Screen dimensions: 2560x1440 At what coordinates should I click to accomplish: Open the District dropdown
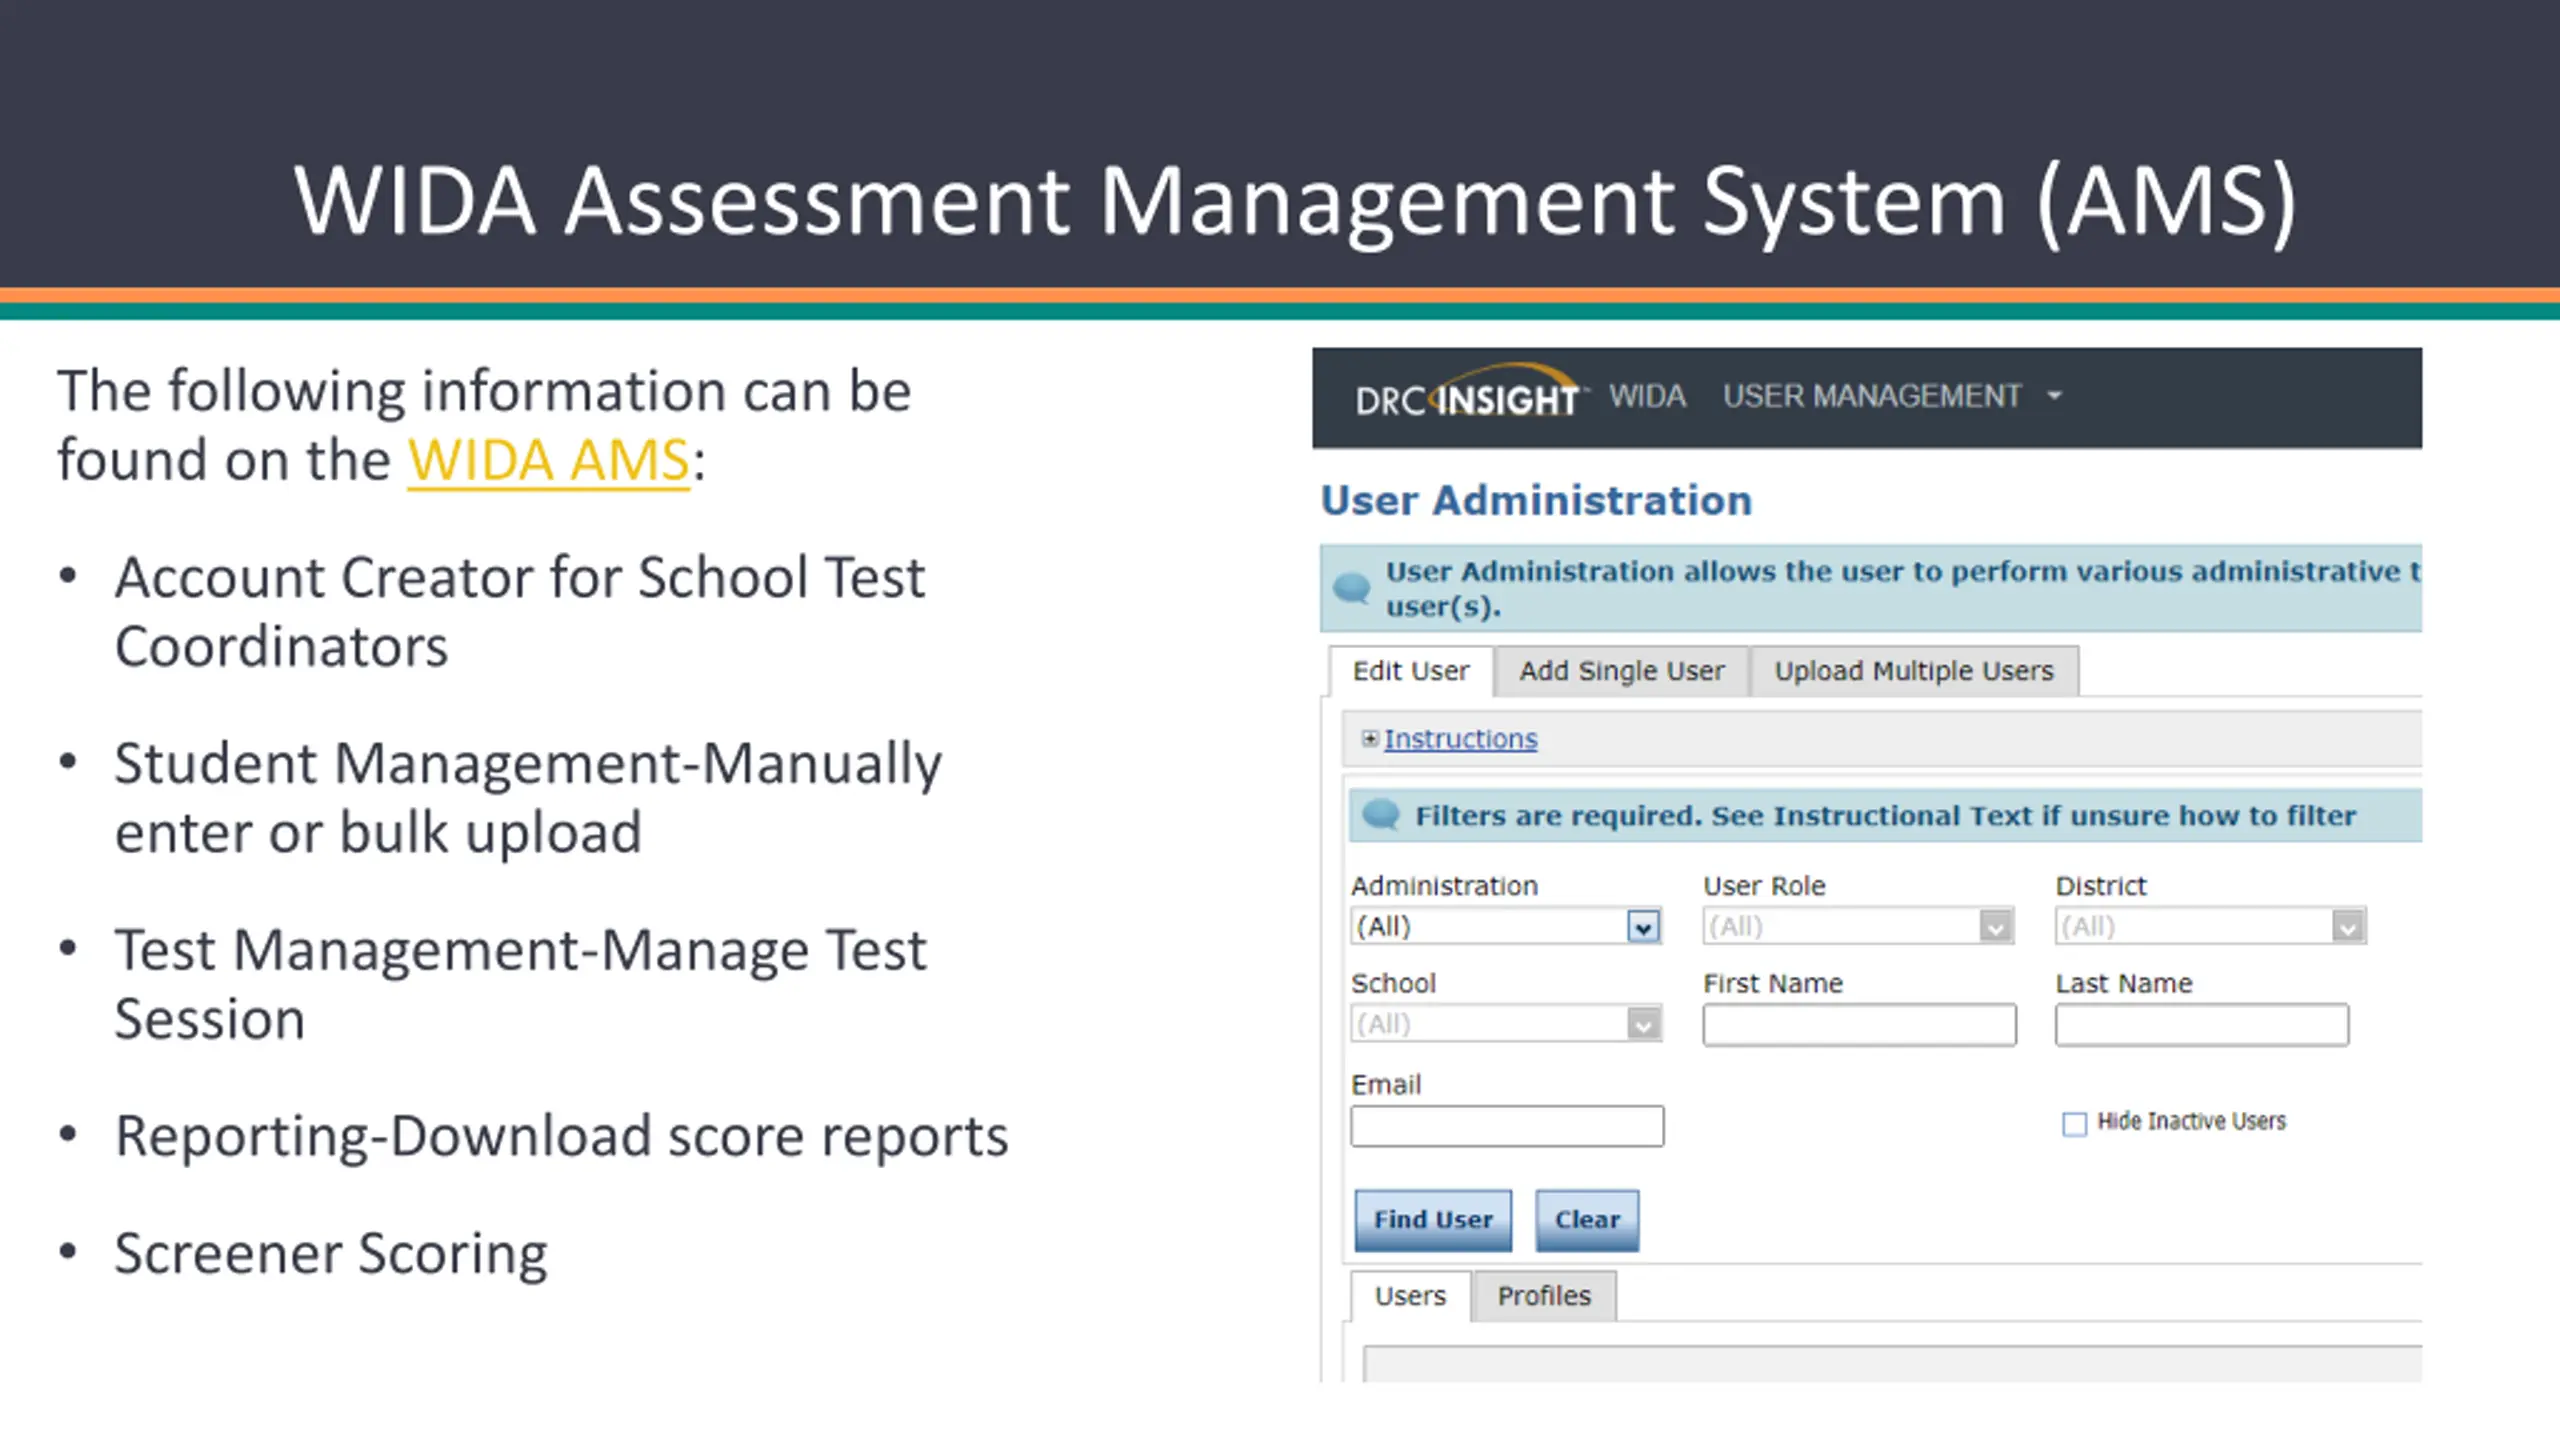pos(2346,927)
